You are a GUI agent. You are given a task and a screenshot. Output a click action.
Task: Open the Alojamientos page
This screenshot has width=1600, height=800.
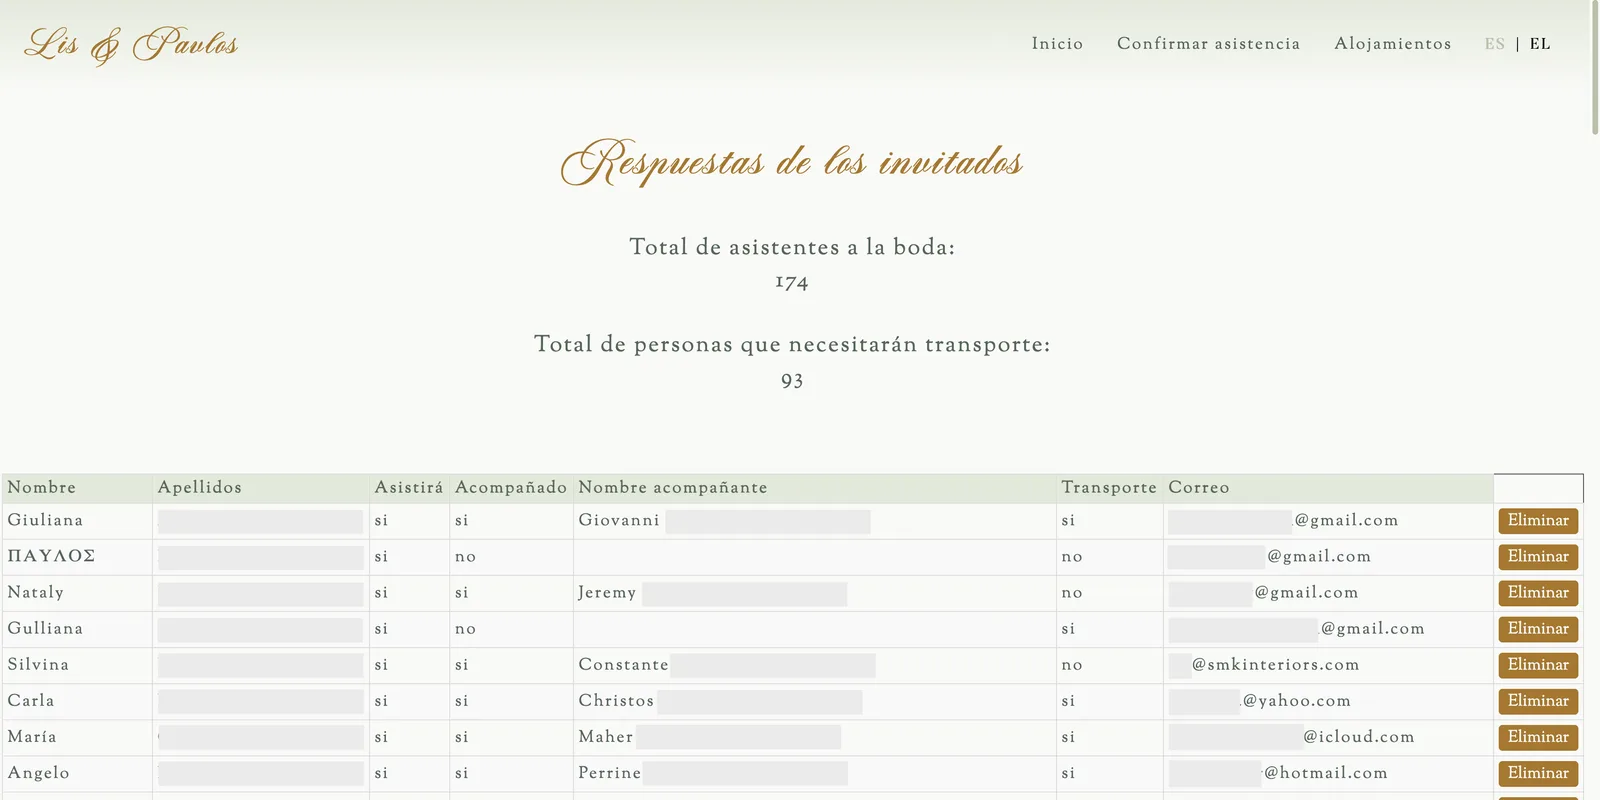tap(1393, 44)
